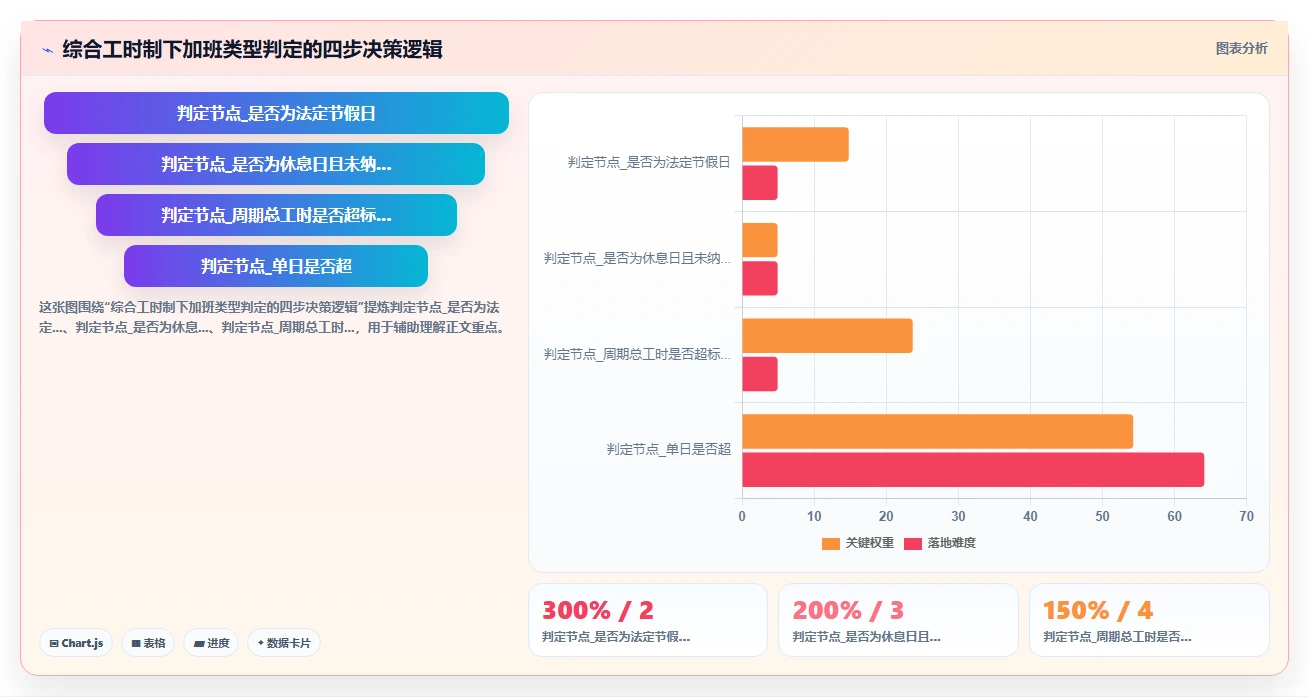The height and width of the screenshot is (697, 1309).
Task: Click x-axis tick value 30
Action: (958, 516)
